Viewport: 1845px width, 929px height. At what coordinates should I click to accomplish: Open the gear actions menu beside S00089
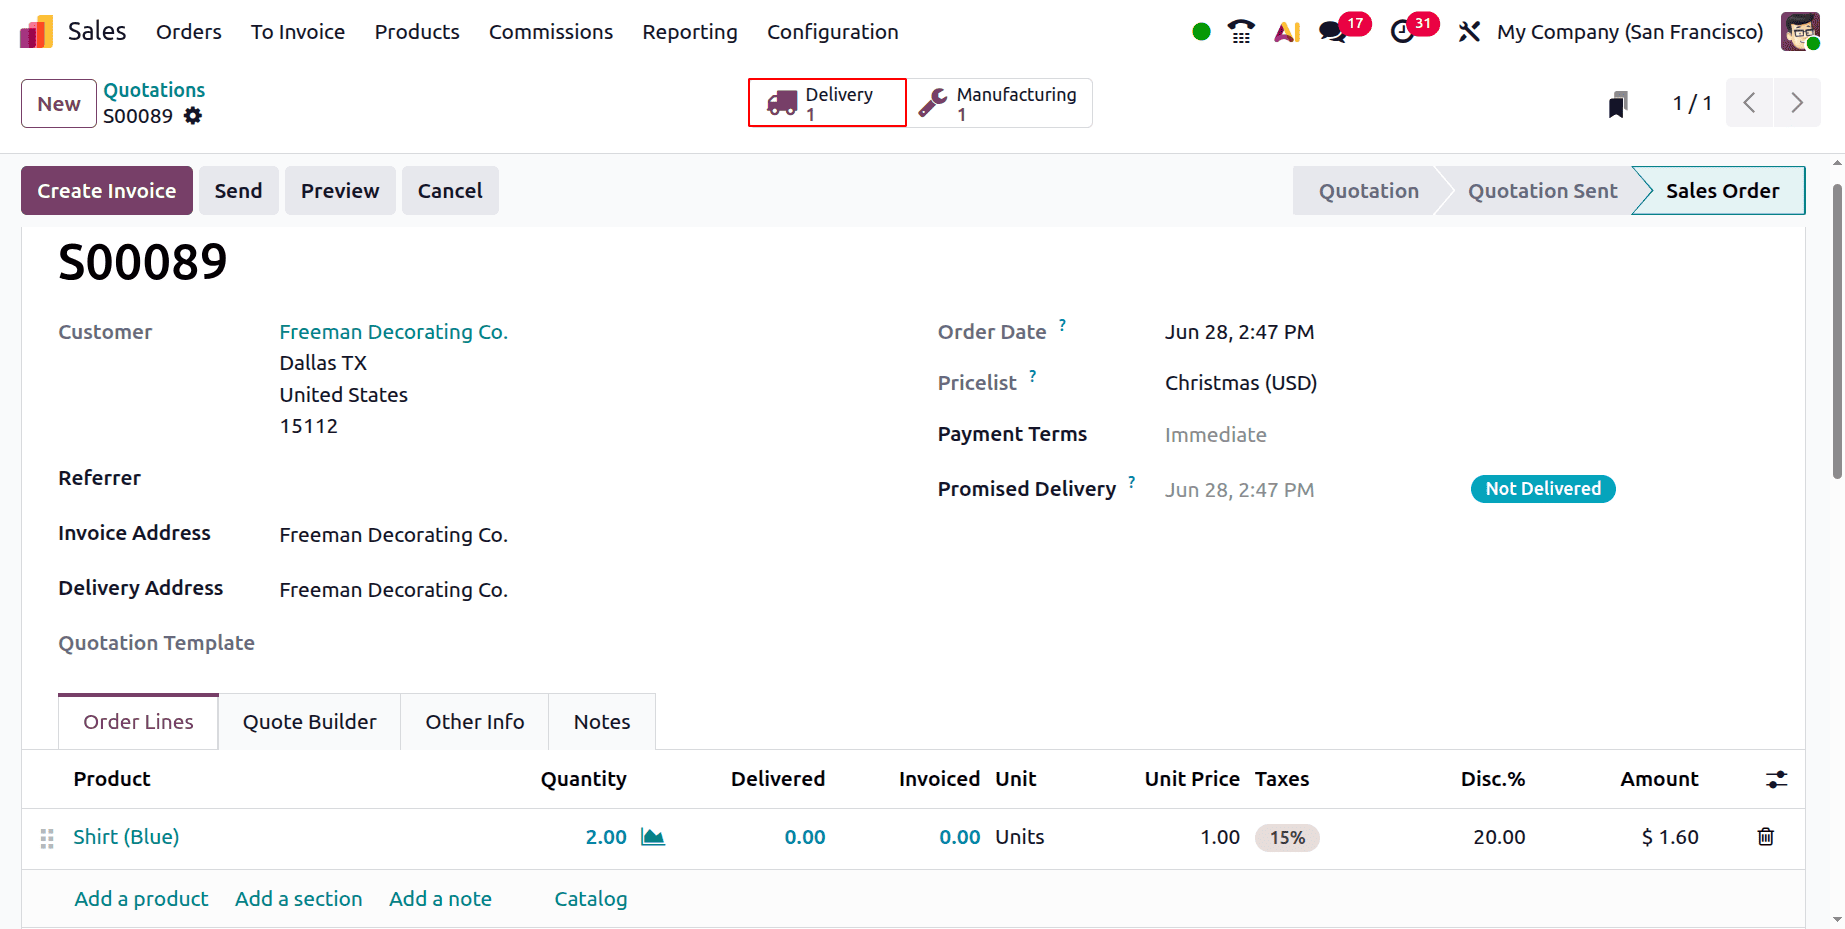pos(193,116)
